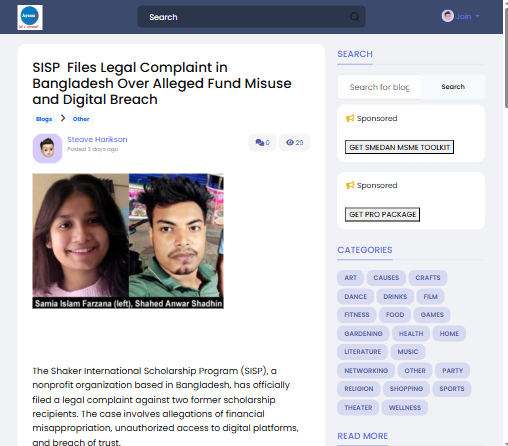The image size is (508, 446).
Task: Select the SHOPPING category tag
Action: tap(406, 389)
